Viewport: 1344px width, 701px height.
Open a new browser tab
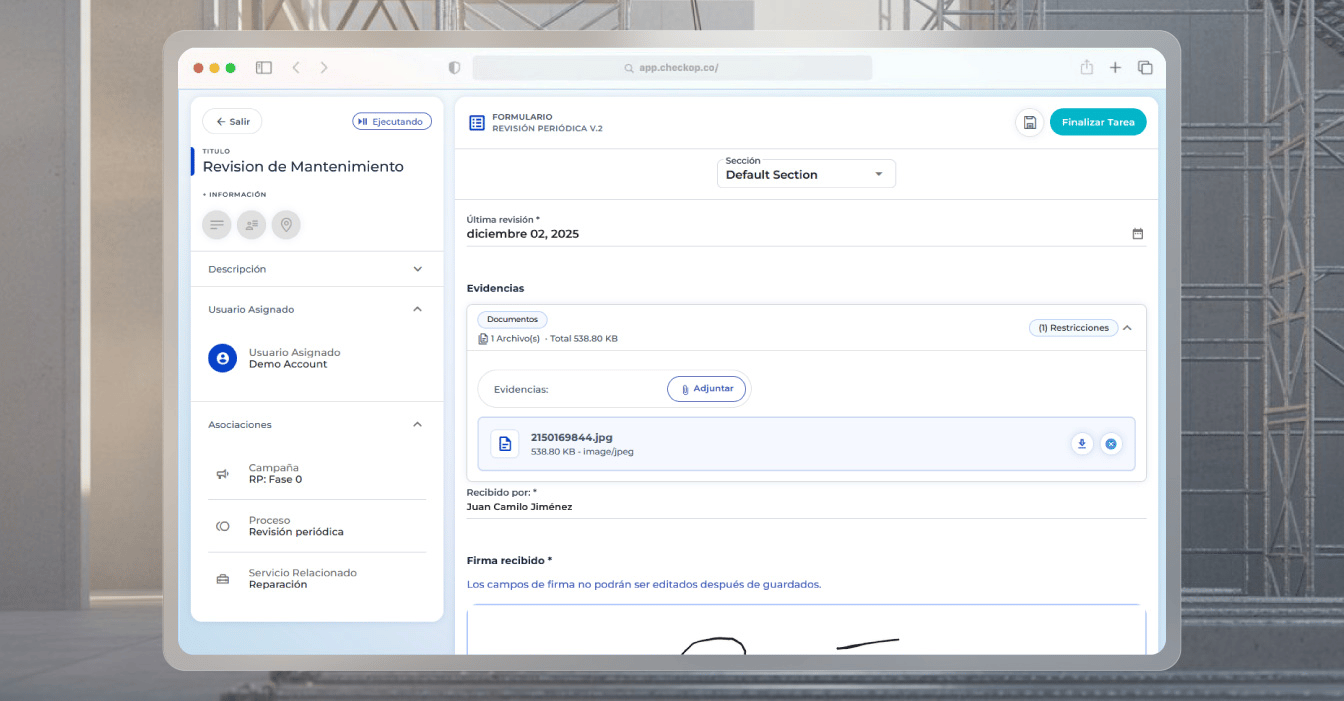[x=1115, y=67]
